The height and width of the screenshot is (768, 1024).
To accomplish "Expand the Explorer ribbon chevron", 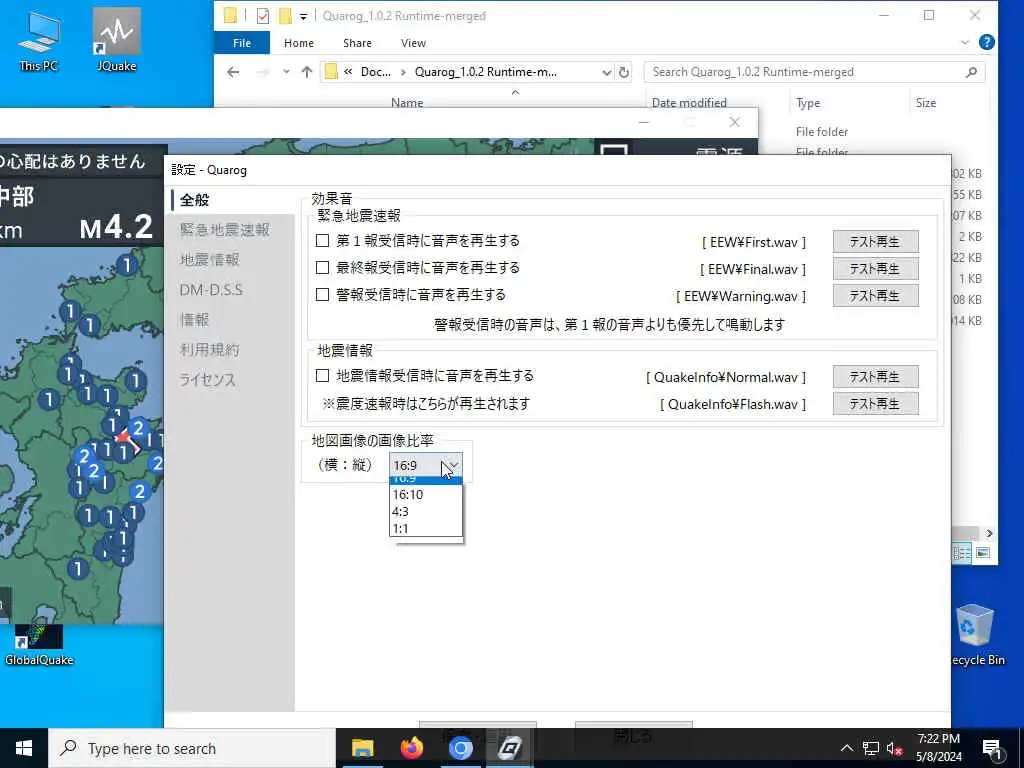I will [x=965, y=42].
